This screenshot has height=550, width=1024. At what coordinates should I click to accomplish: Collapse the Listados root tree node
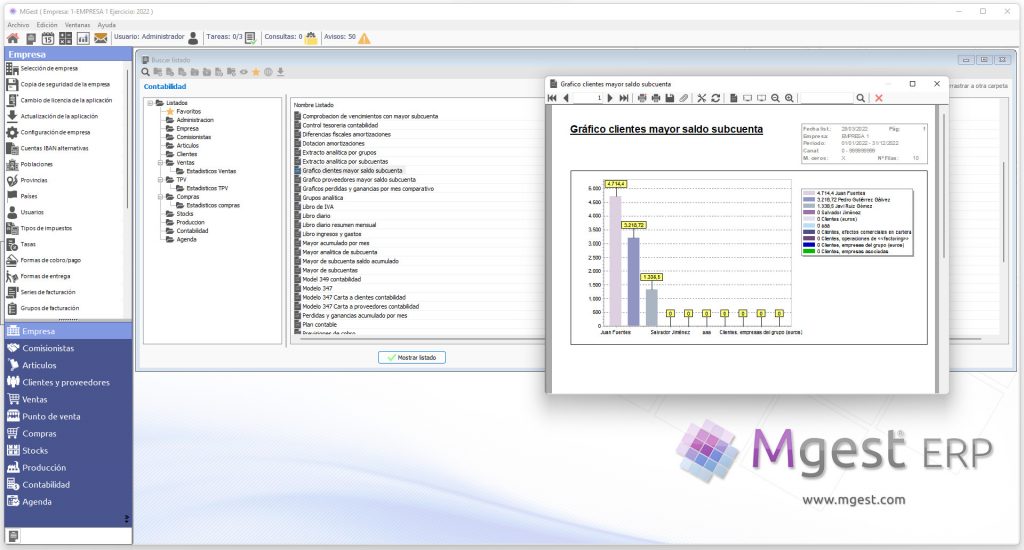150,103
